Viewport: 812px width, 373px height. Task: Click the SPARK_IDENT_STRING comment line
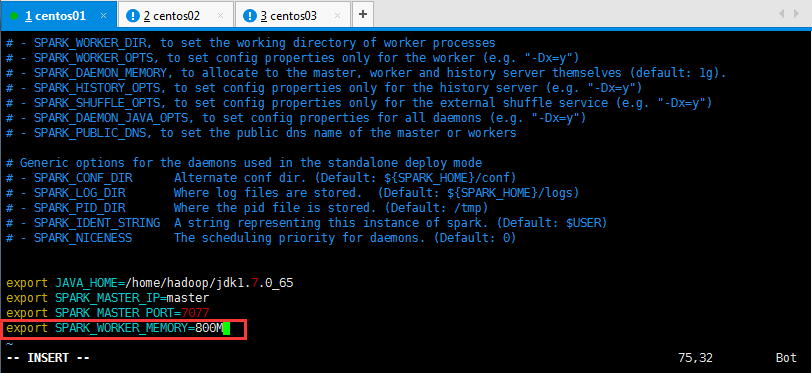coord(306,223)
